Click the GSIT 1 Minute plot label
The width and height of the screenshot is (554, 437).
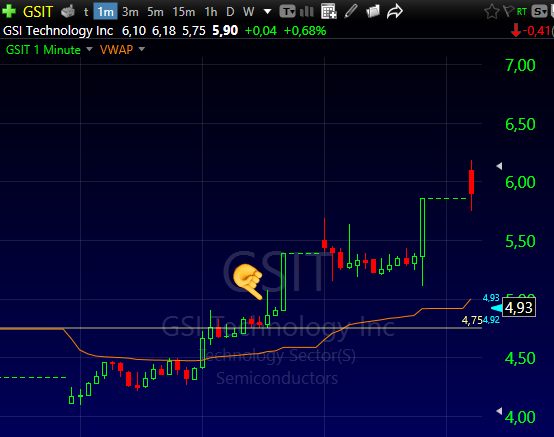pos(43,49)
